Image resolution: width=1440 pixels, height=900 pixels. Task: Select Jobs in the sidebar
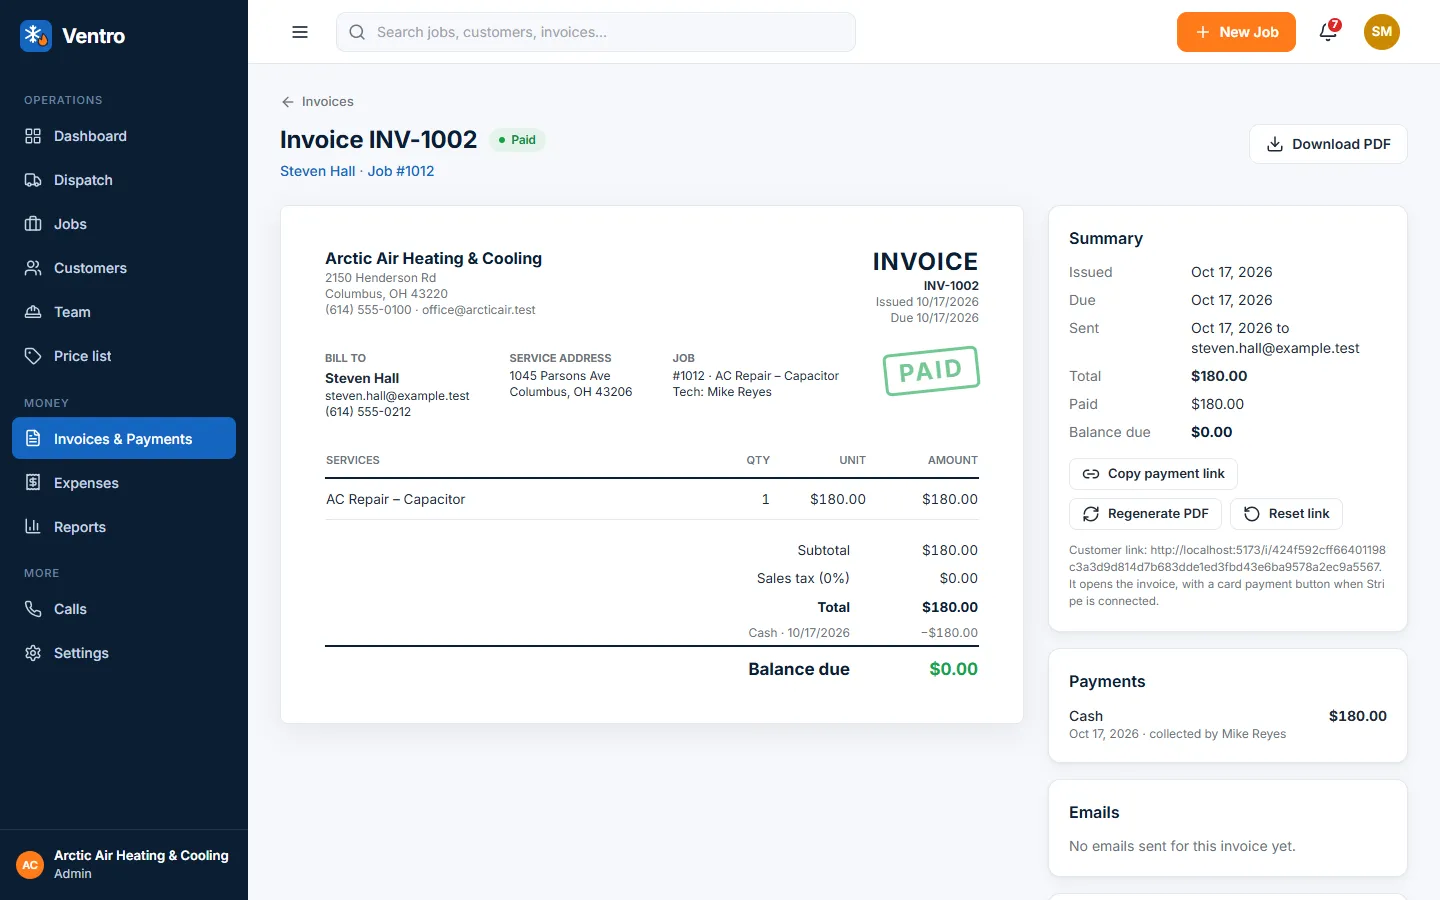pyautogui.click(x=124, y=224)
